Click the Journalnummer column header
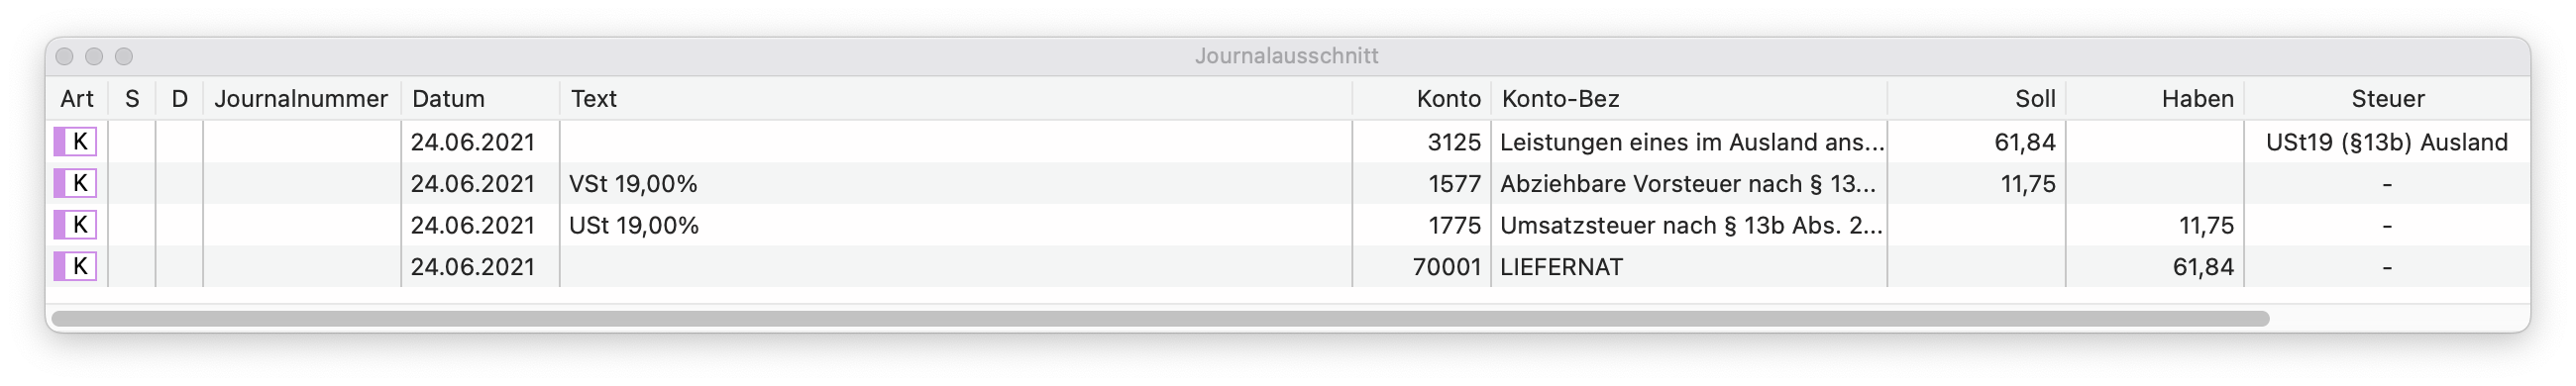This screenshot has width=2576, height=386. click(301, 99)
